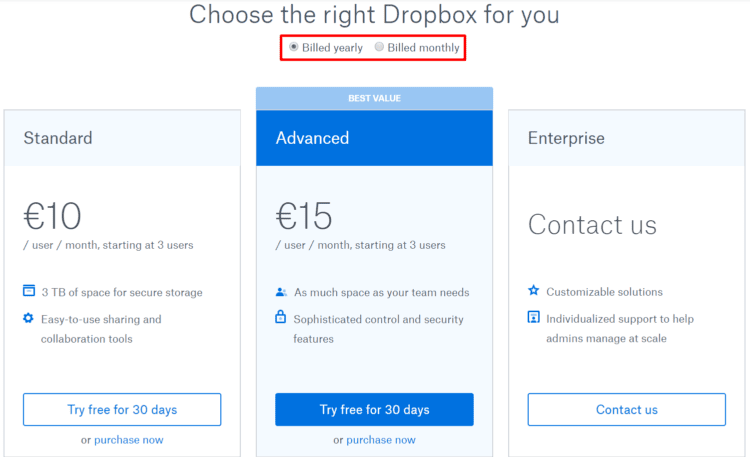The width and height of the screenshot is (750, 457).
Task: Click the storage icon beside 3 TB of space
Action: (29, 290)
